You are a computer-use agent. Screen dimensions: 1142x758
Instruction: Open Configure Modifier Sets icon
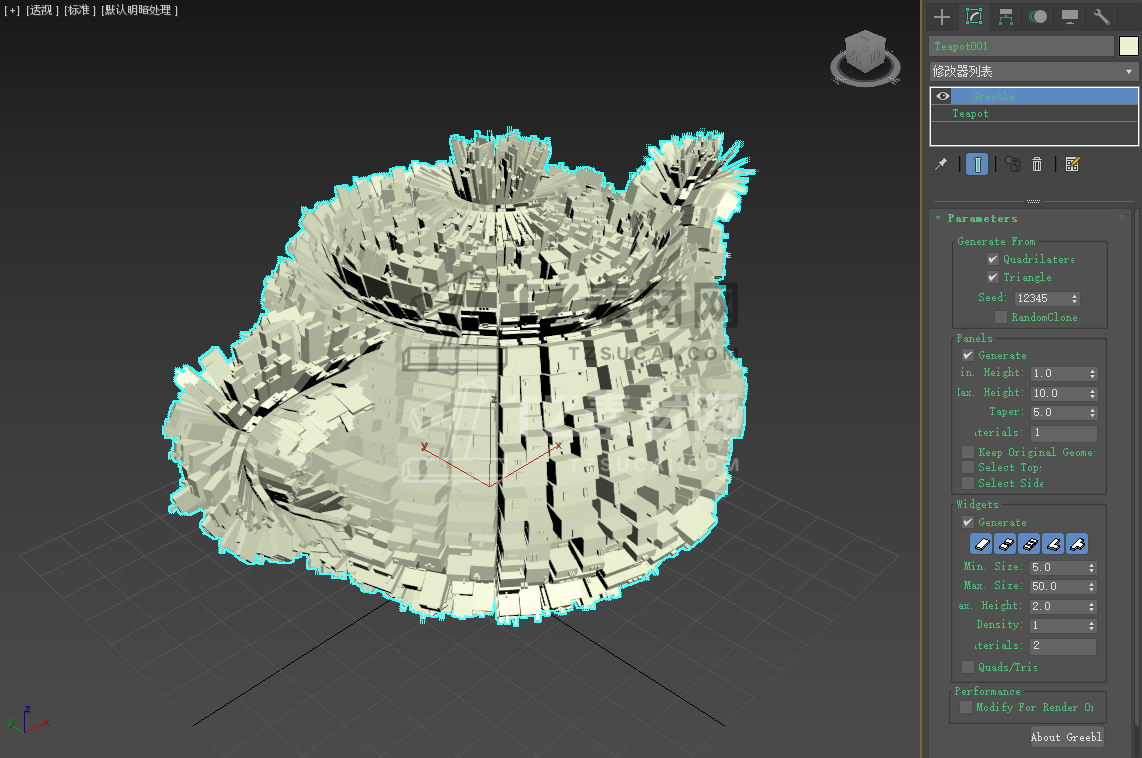1072,165
